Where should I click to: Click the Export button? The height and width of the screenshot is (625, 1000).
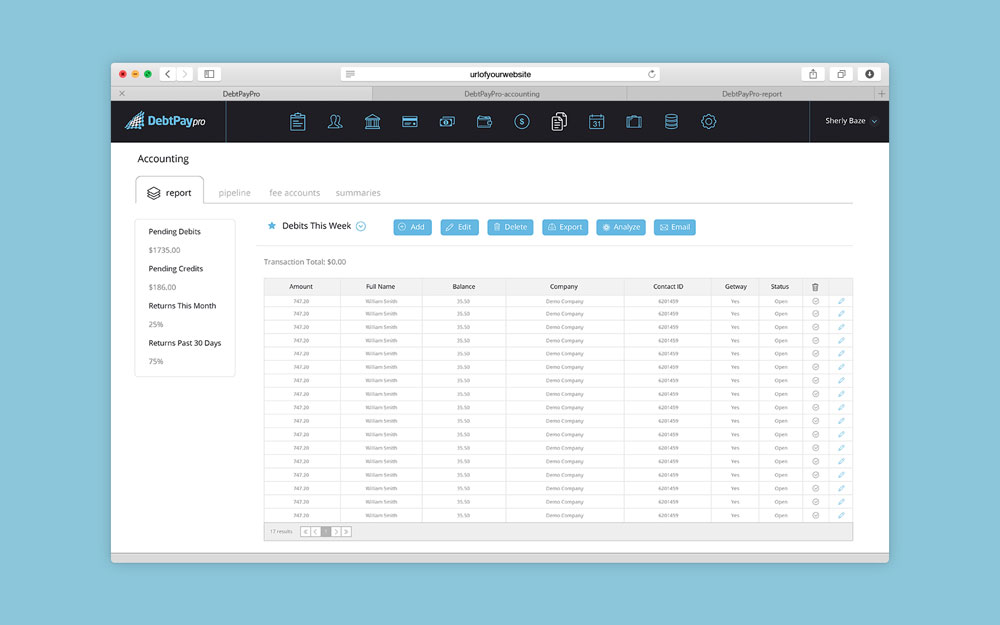[565, 227]
